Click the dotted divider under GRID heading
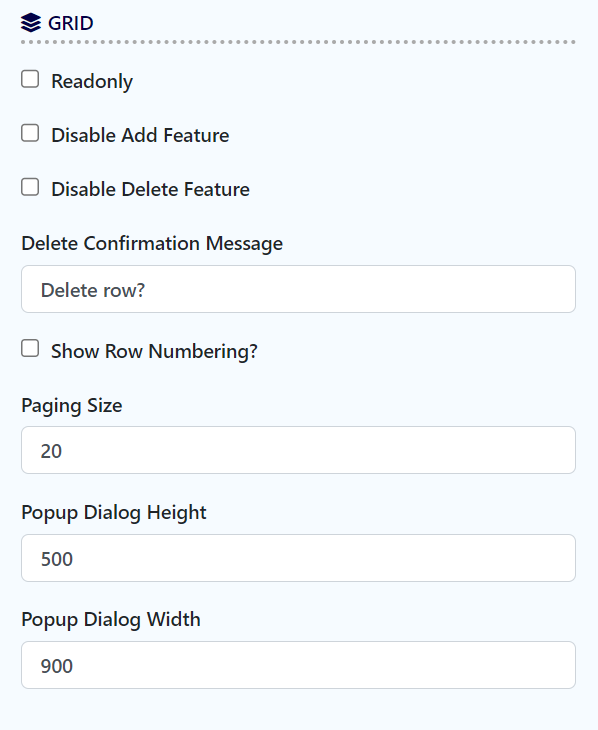This screenshot has height=730, width=598. 299,42
